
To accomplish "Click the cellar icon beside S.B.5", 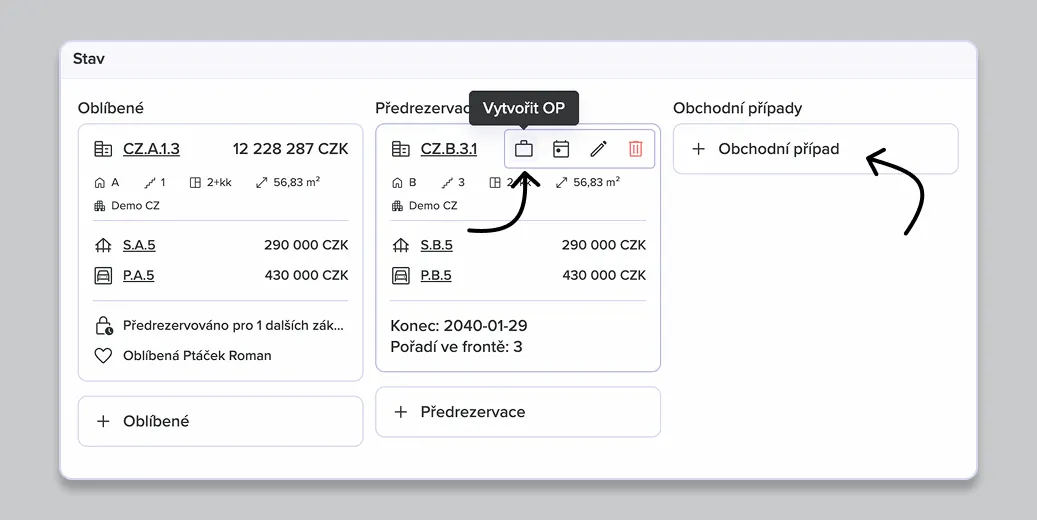I will tap(401, 245).
